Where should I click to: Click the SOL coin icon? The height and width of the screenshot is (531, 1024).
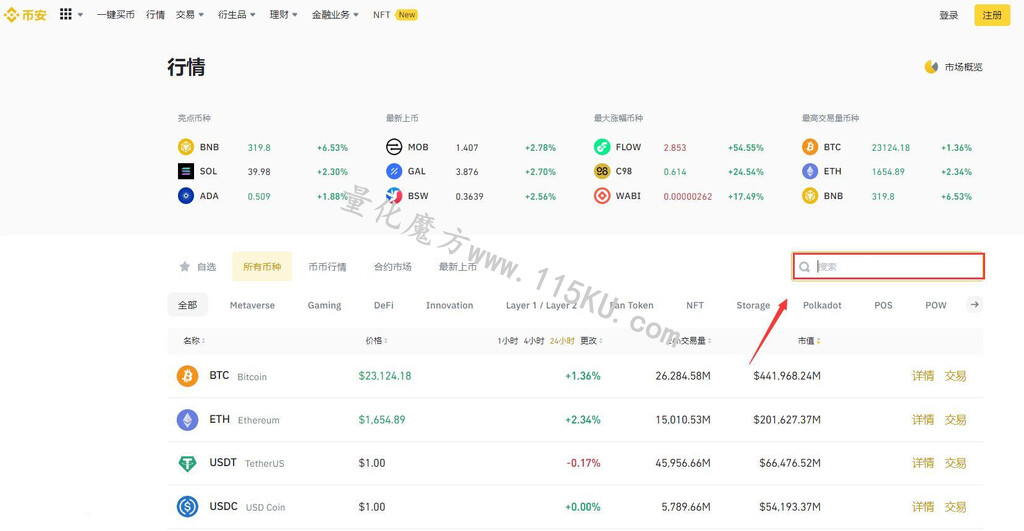click(x=186, y=171)
